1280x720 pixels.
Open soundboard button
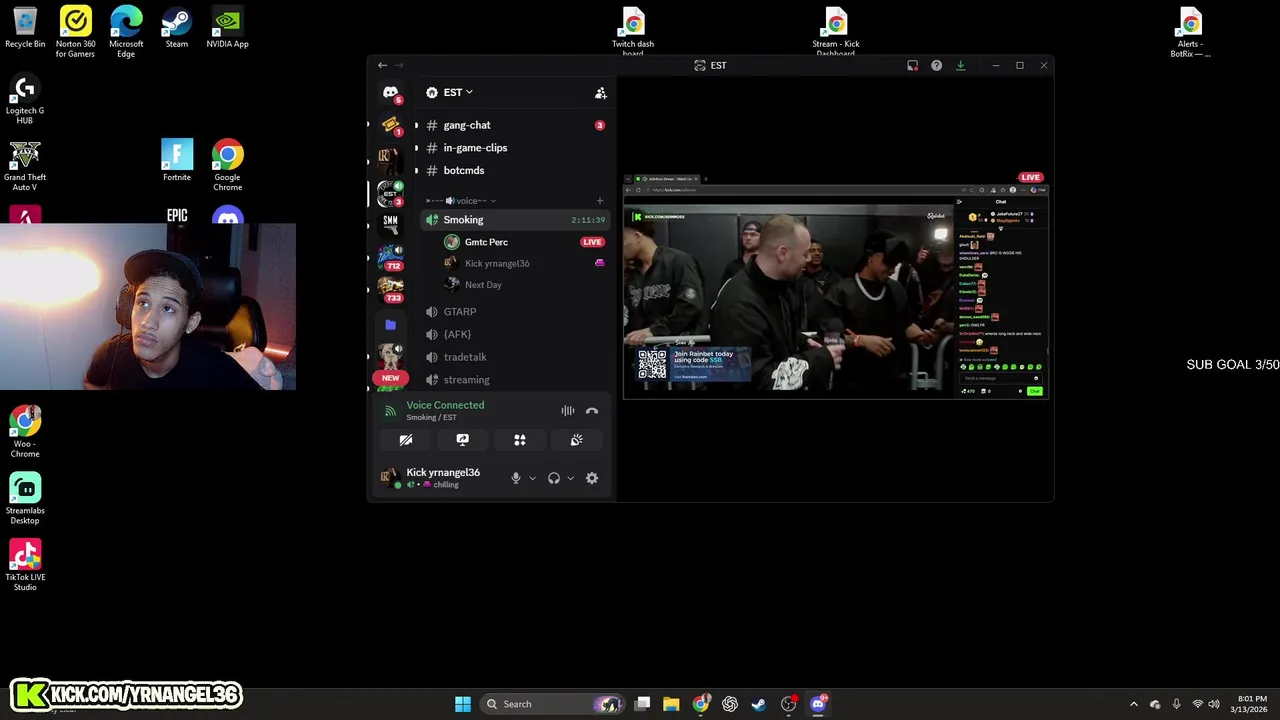pyautogui.click(x=577, y=440)
